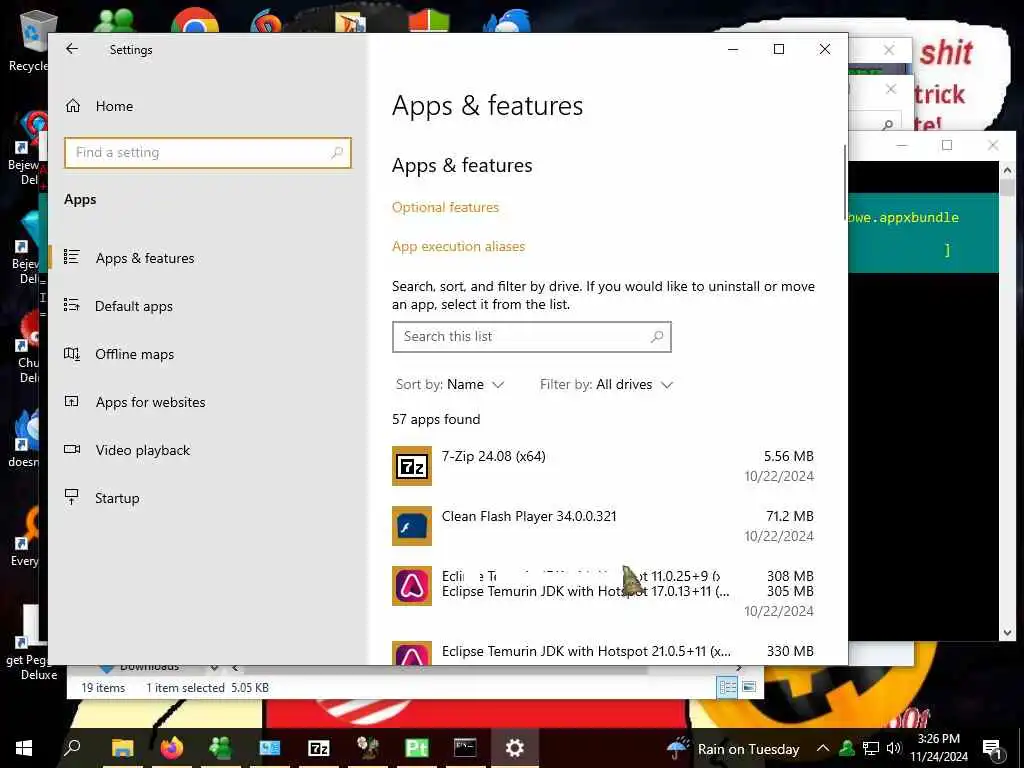The image size is (1024, 768).
Task: Open the App execution aliases link
Action: point(458,246)
